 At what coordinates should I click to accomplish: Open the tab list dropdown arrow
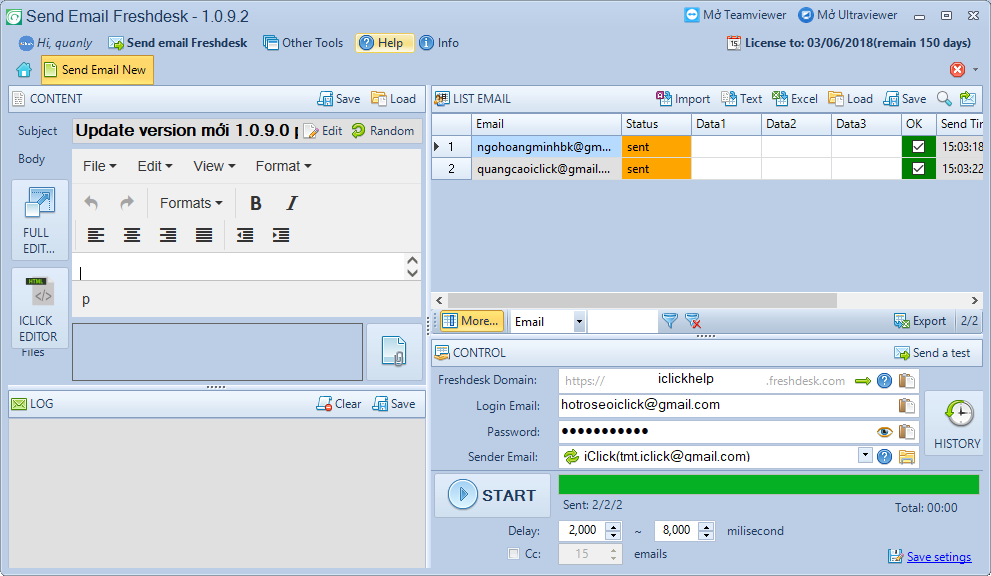pos(975,70)
